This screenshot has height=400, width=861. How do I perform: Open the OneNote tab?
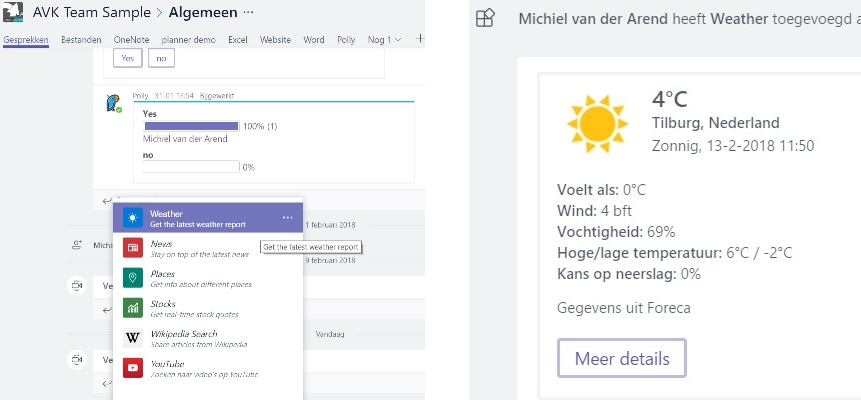[x=131, y=40]
